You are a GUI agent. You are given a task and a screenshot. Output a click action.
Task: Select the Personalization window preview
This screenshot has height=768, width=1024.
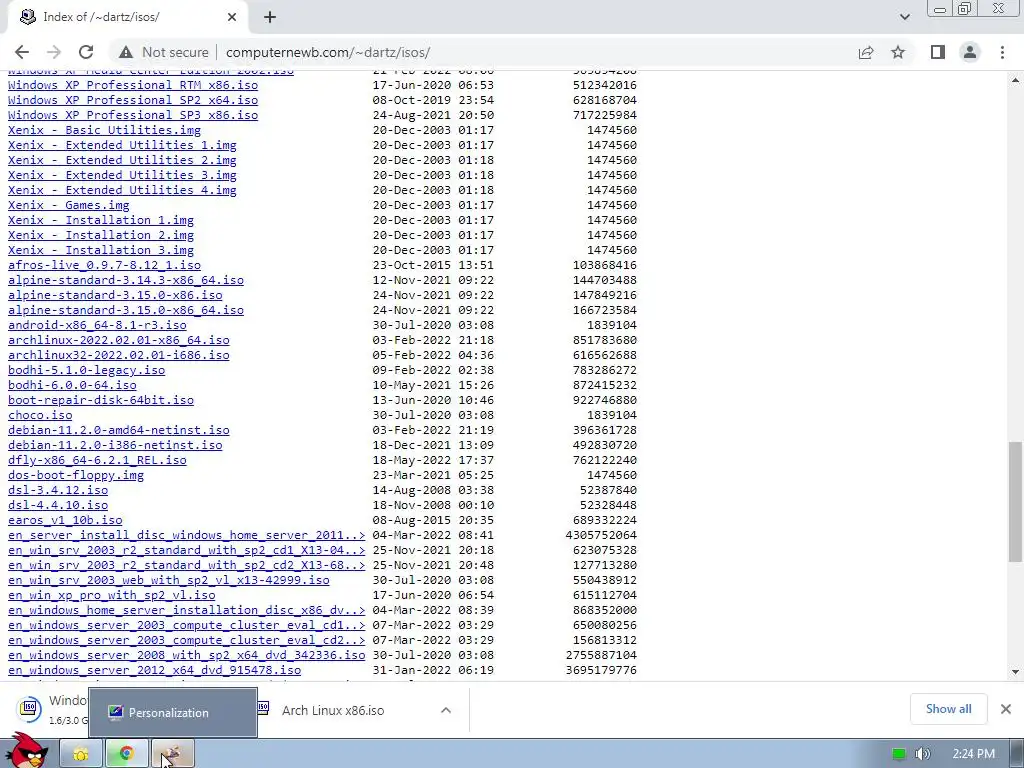(x=173, y=712)
